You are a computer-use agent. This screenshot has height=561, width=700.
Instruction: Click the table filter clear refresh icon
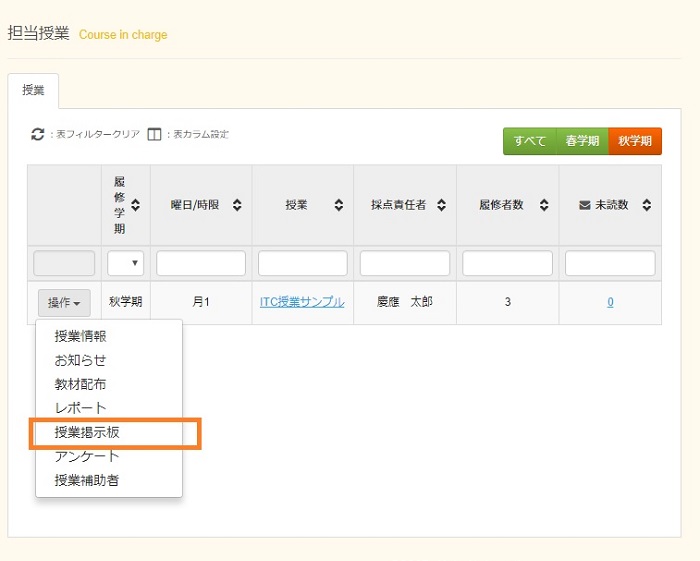(38, 134)
